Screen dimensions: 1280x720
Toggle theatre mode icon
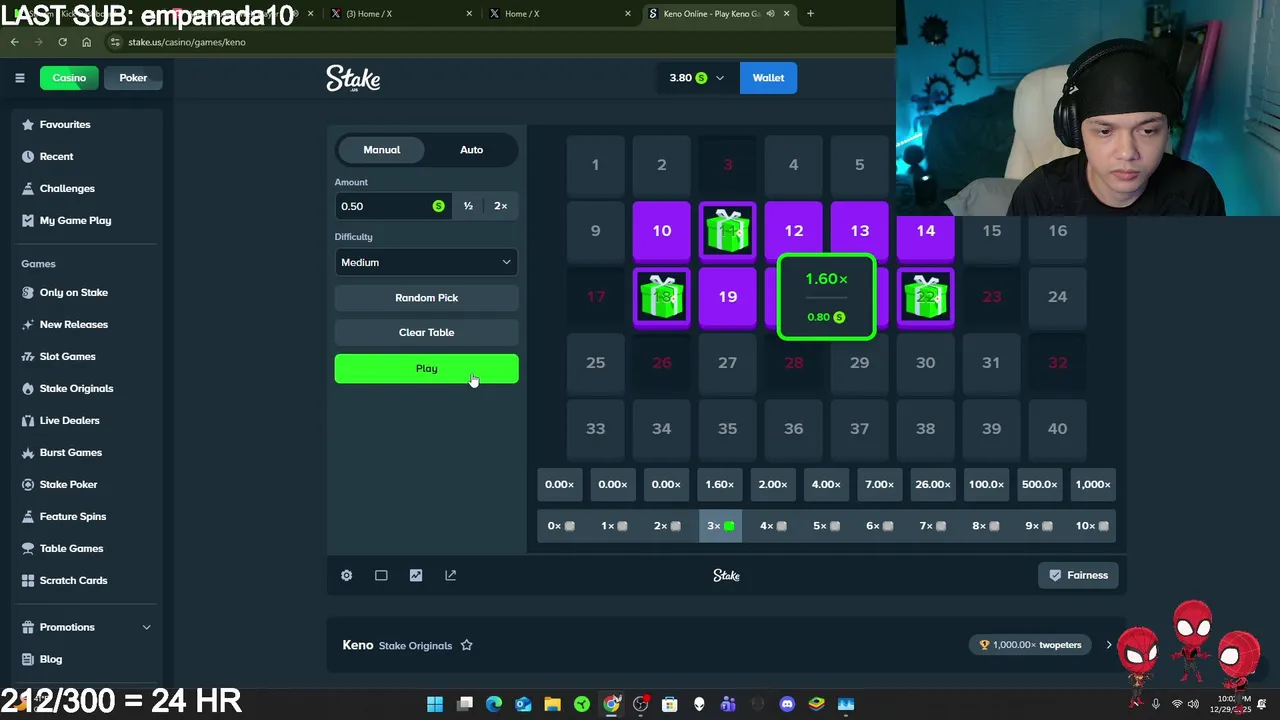(x=381, y=575)
